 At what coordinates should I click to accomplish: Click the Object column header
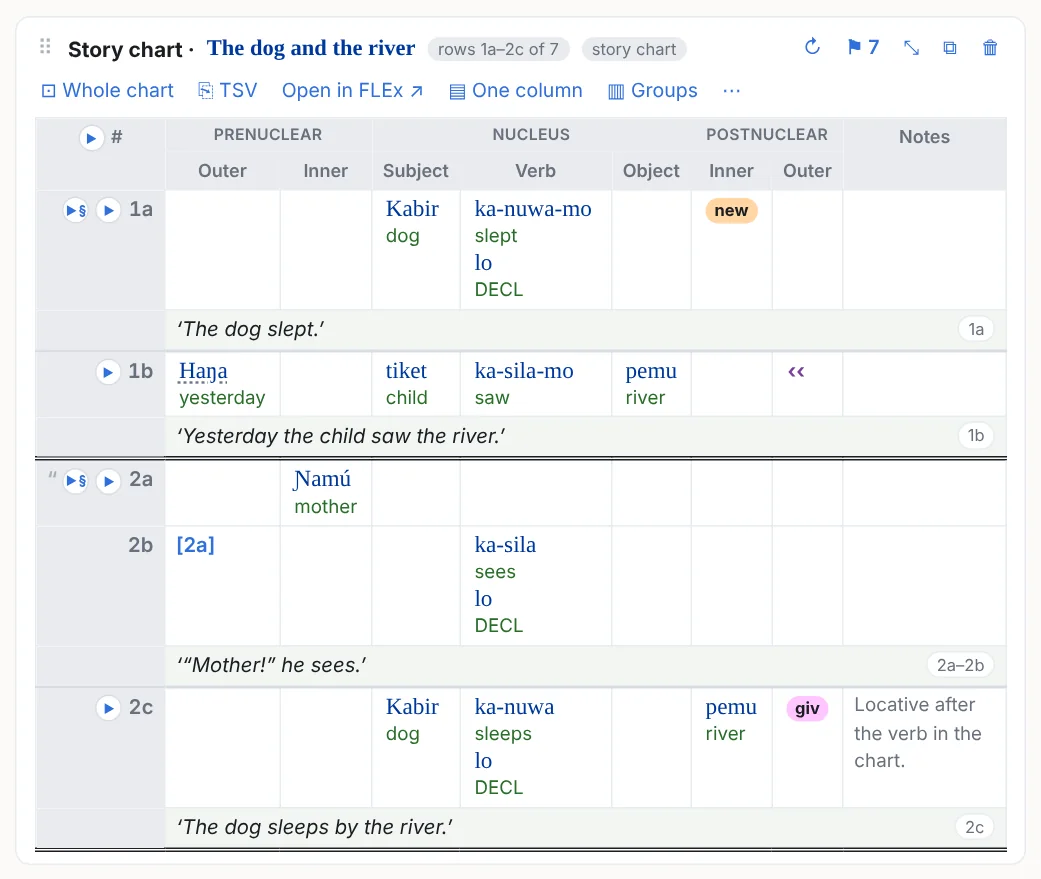click(x=651, y=171)
